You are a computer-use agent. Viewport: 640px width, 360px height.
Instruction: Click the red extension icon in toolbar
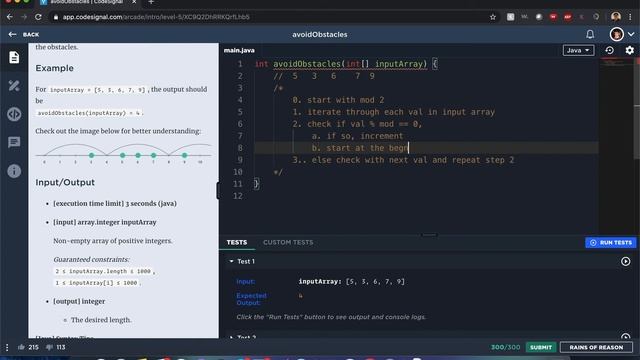553,17
